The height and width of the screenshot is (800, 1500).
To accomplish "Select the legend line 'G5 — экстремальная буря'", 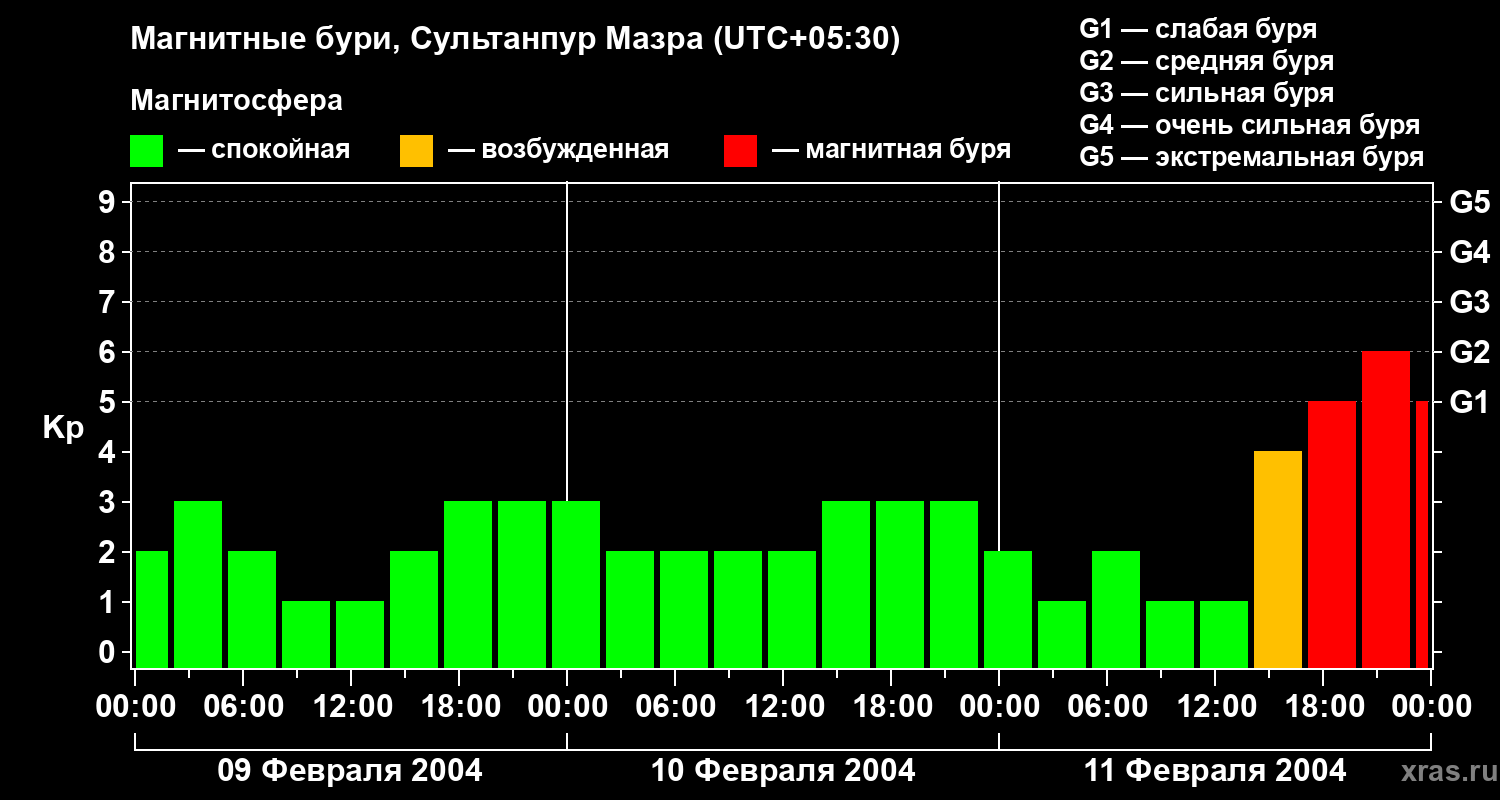I will [x=1252, y=157].
